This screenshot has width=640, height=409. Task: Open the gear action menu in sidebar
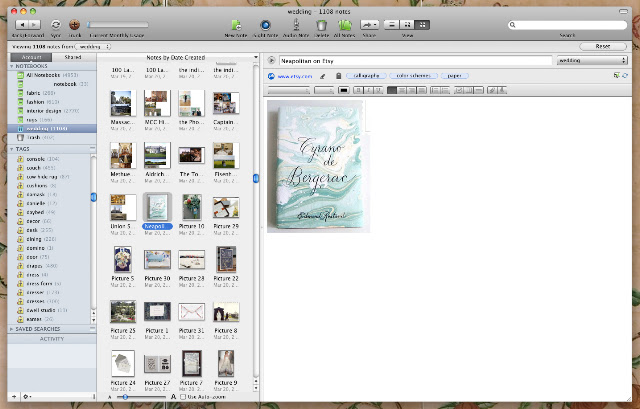pyautogui.click(x=27, y=396)
